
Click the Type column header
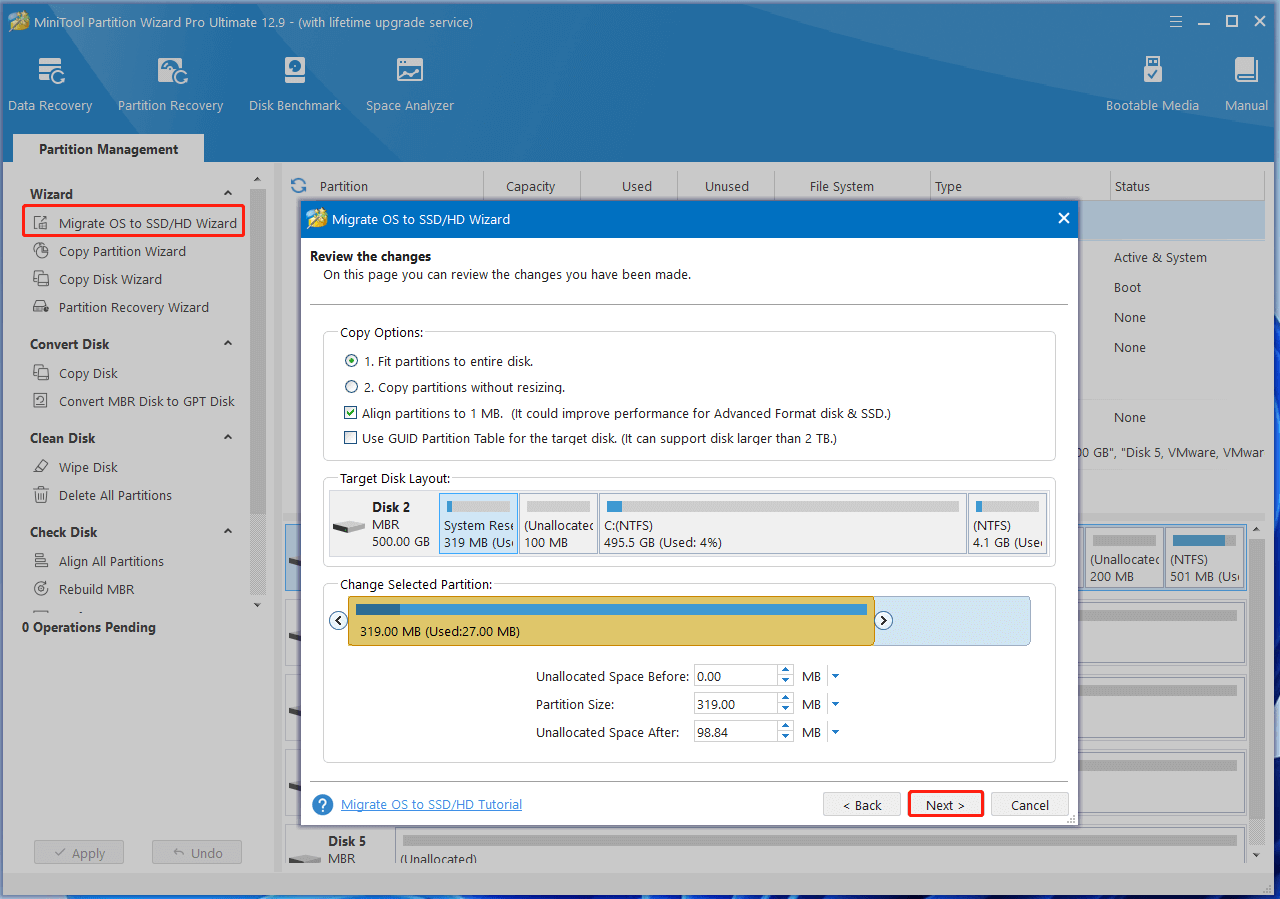[x=1019, y=186]
